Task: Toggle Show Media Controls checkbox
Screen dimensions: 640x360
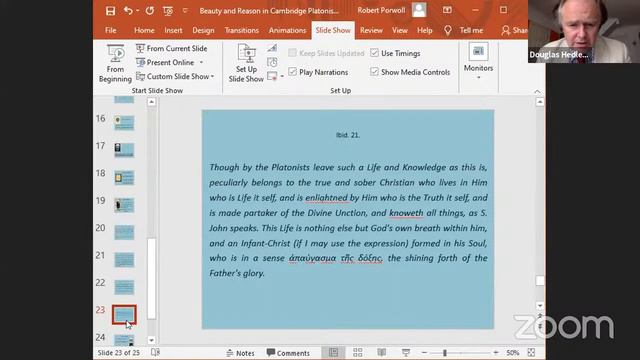Action: (374, 71)
